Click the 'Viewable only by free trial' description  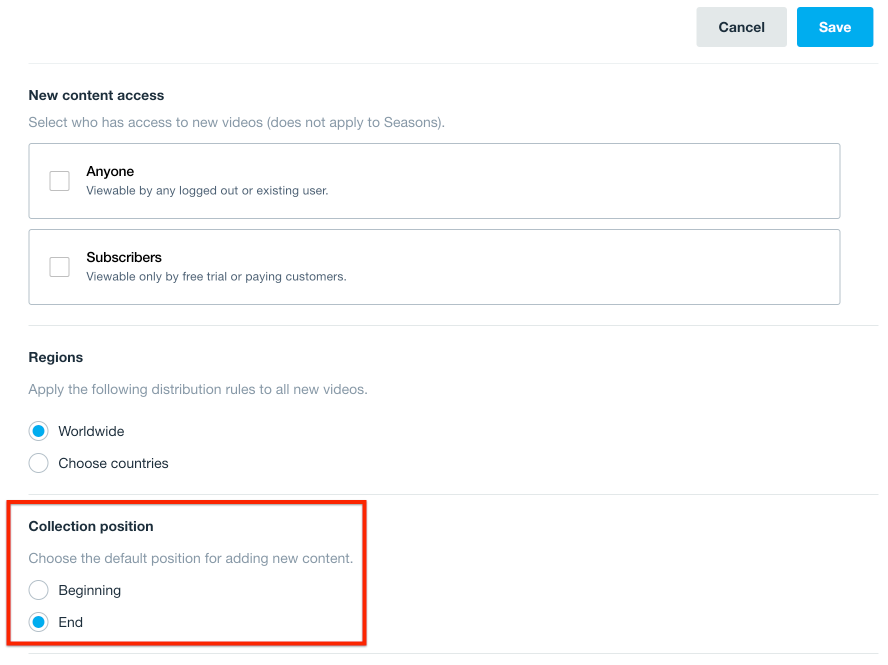(216, 276)
